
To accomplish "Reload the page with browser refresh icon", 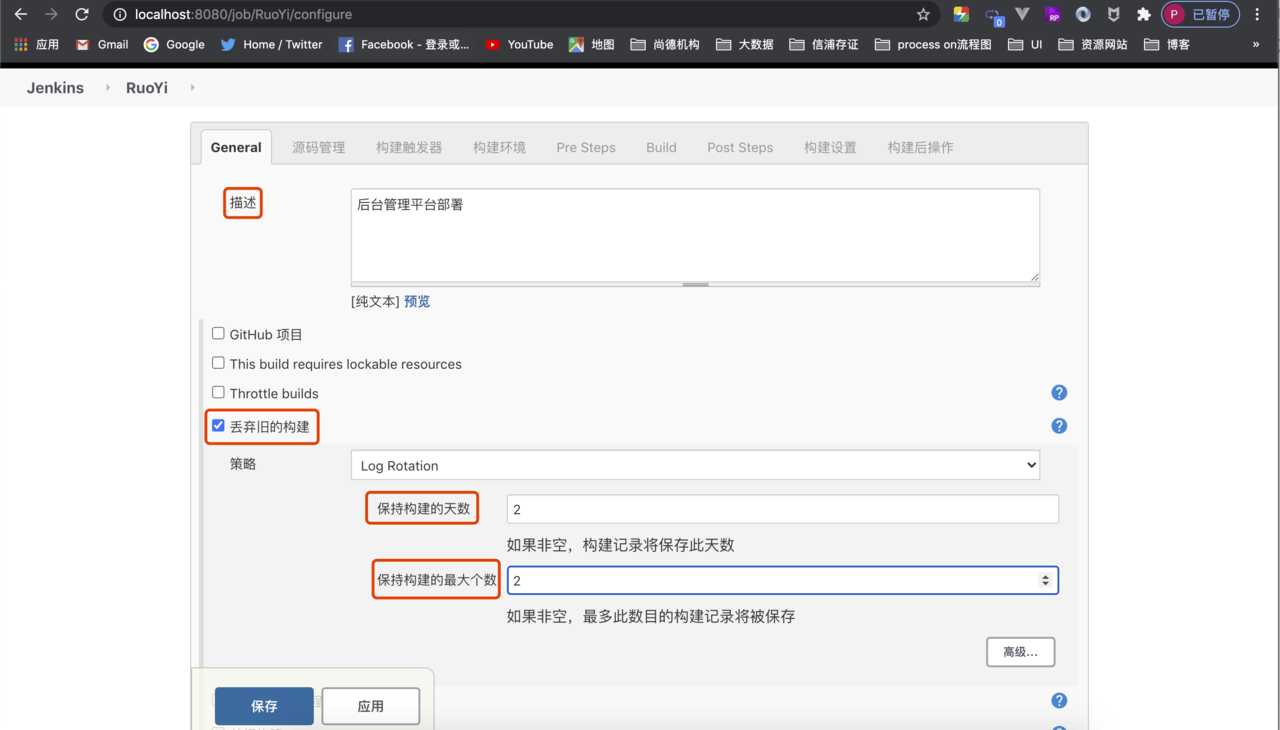I will 82,15.
